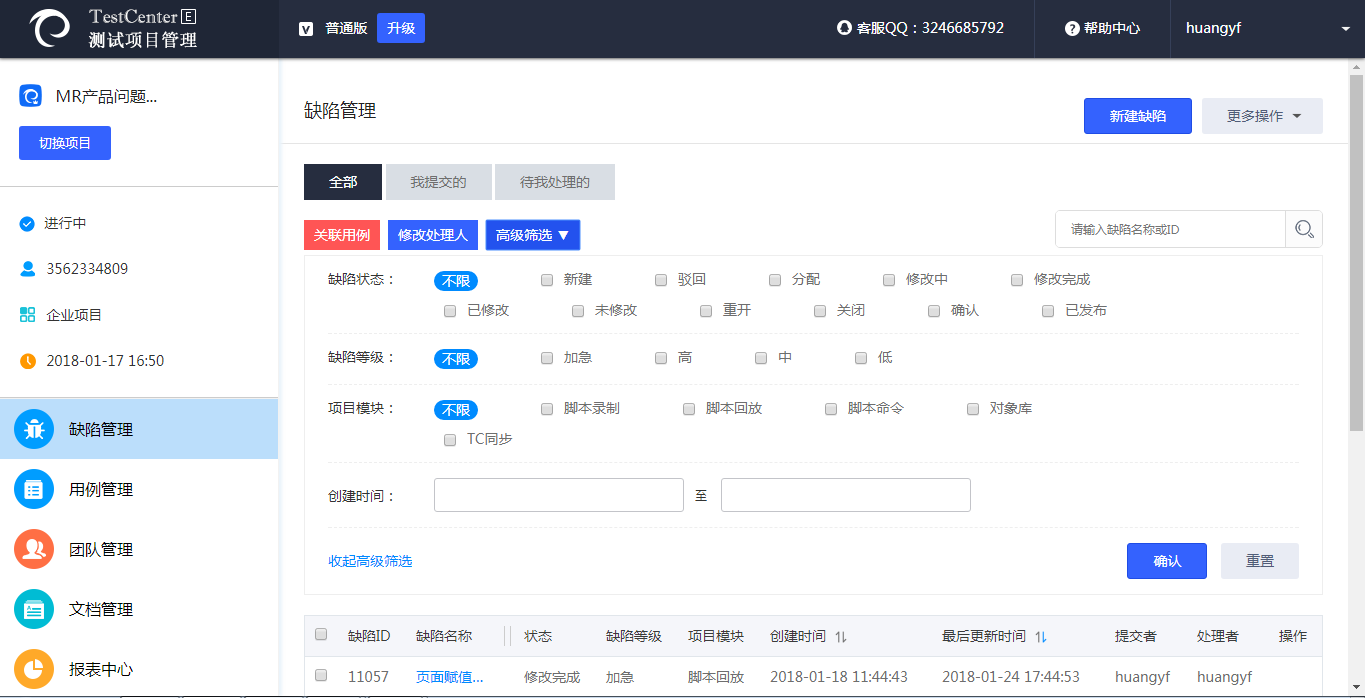The image size is (1365, 698).
Task: Switch to the 我提交的 tab
Action: pos(438,182)
